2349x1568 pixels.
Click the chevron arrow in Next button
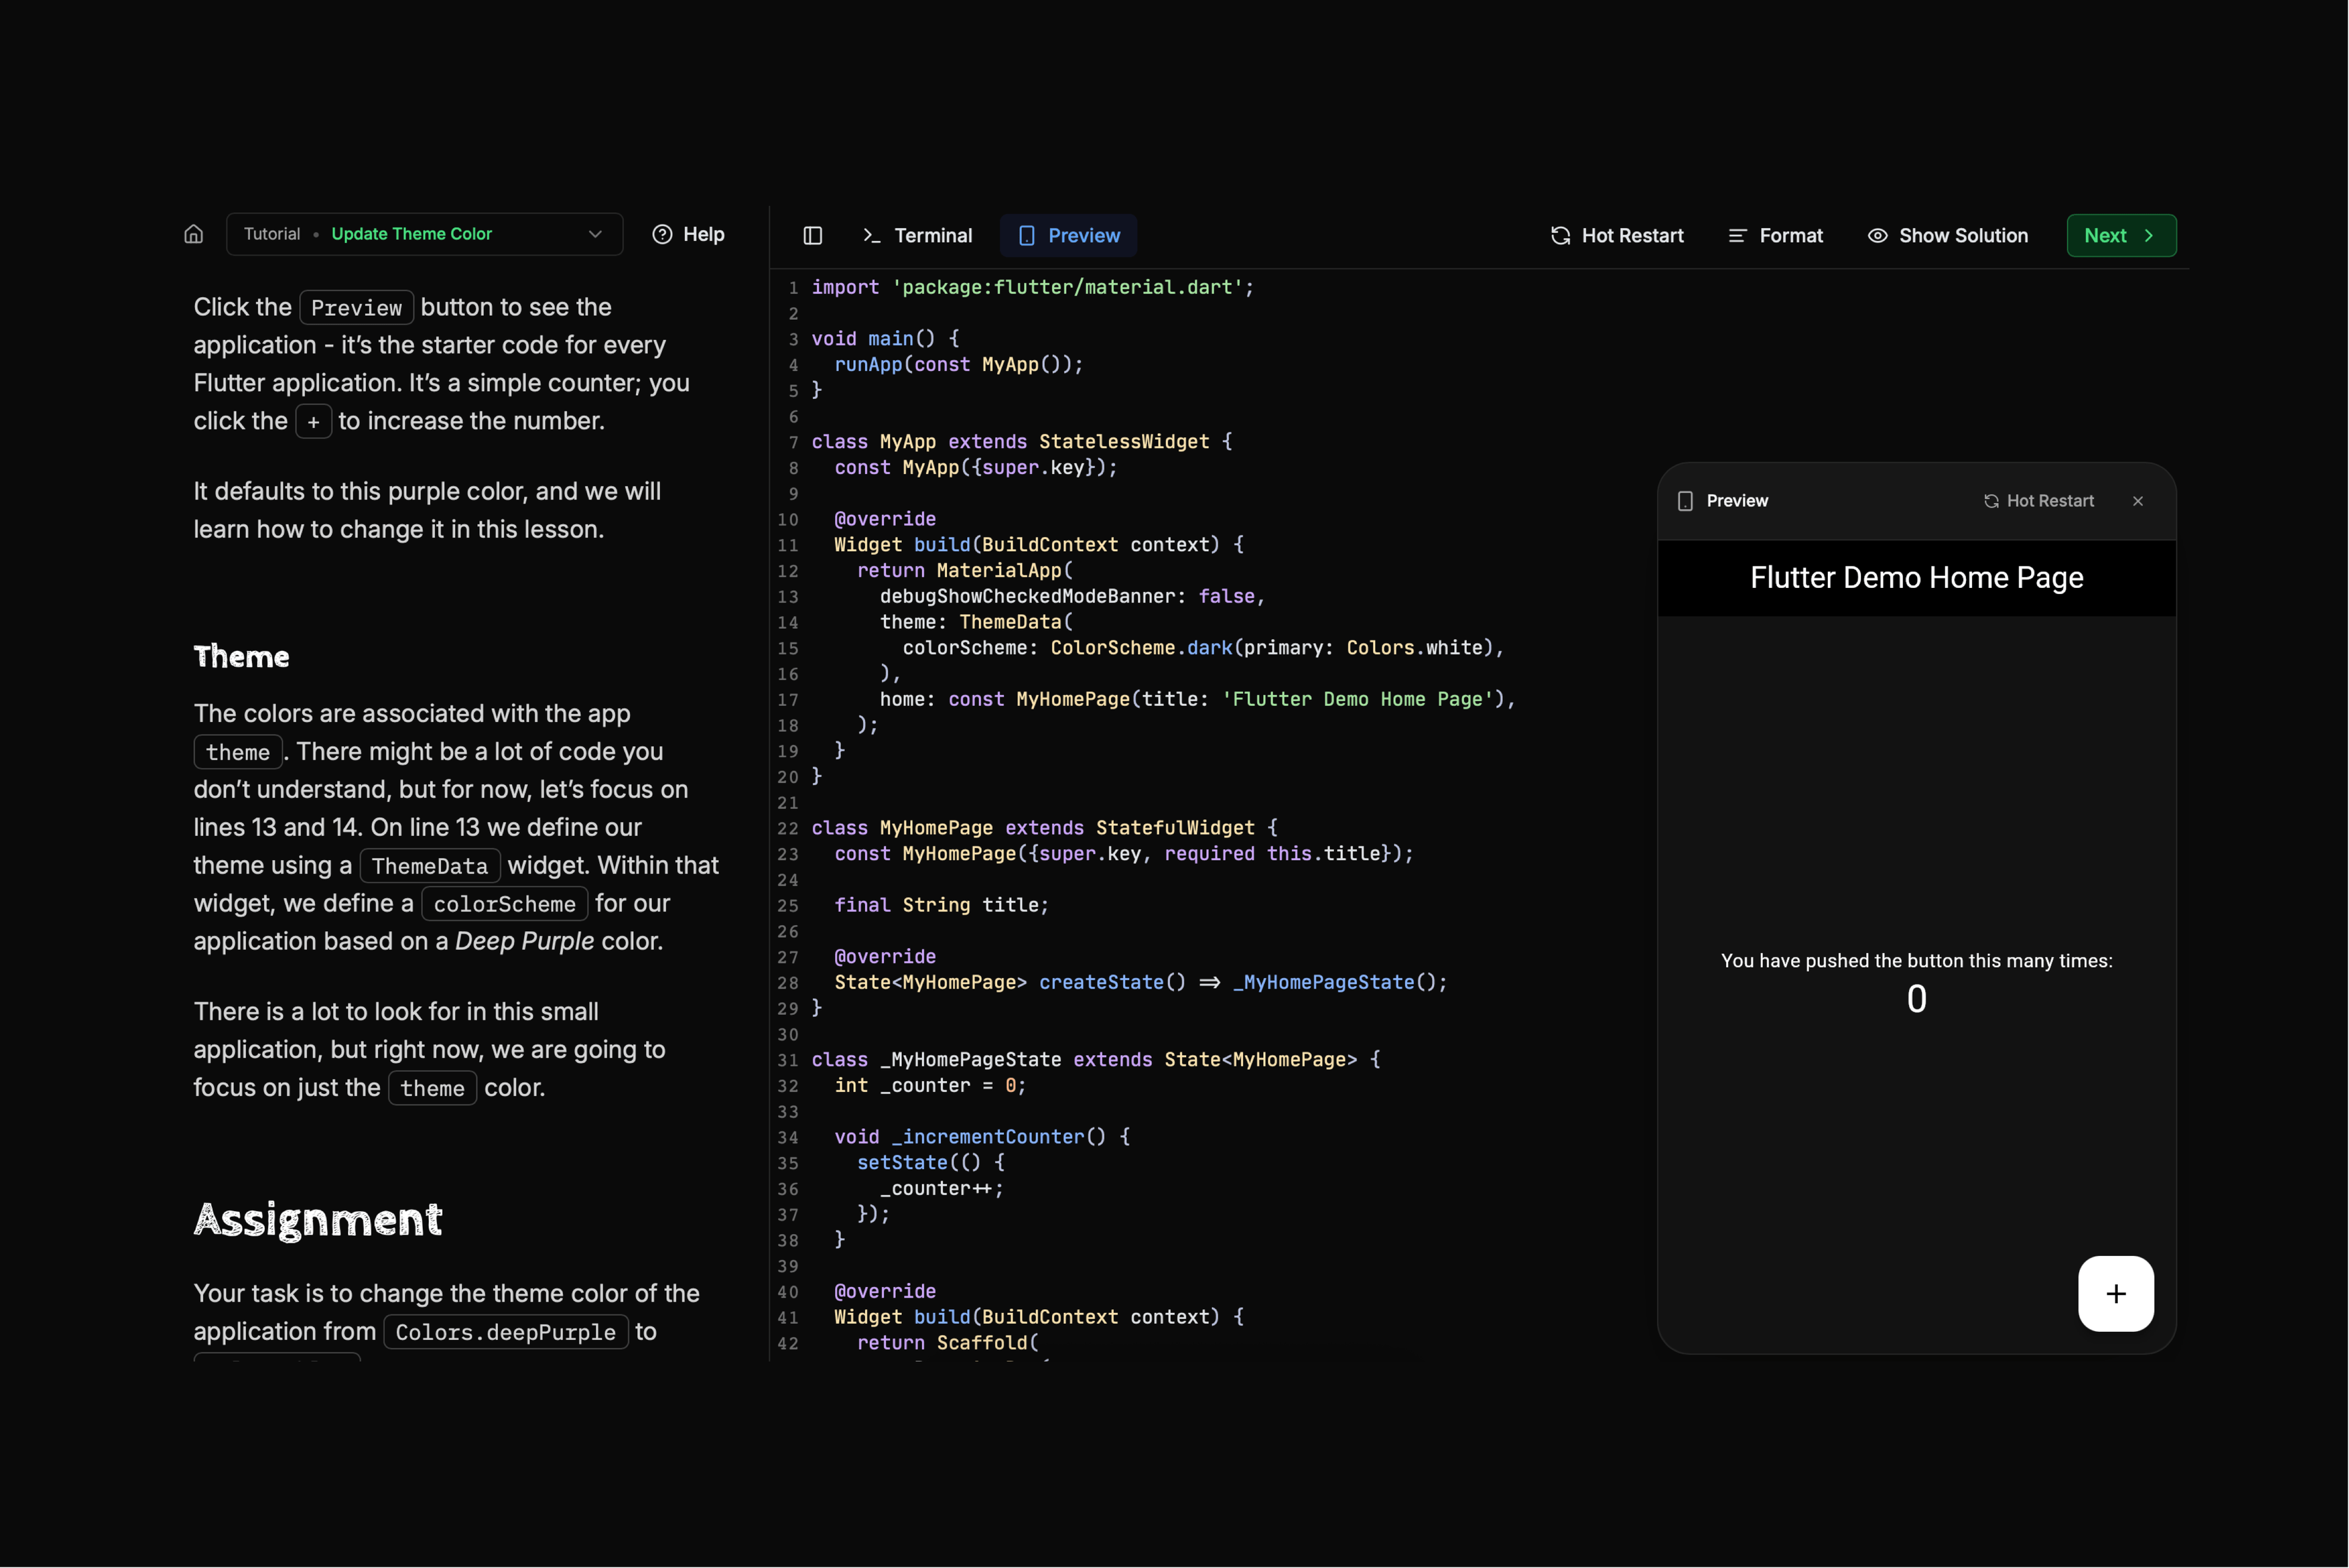(2148, 236)
